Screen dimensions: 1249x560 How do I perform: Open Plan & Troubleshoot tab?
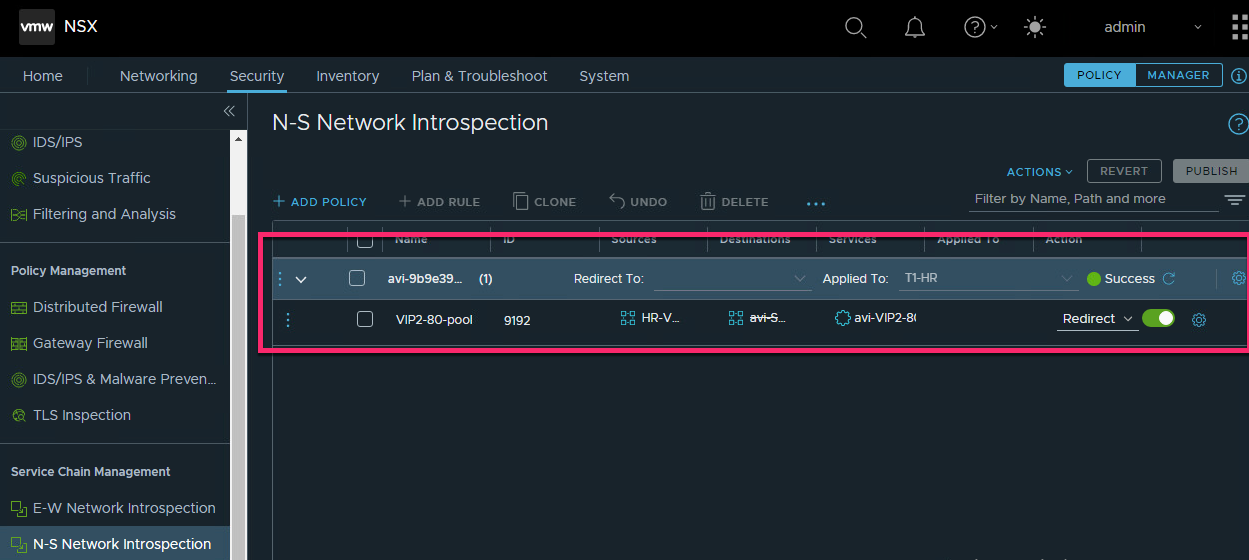(480, 76)
